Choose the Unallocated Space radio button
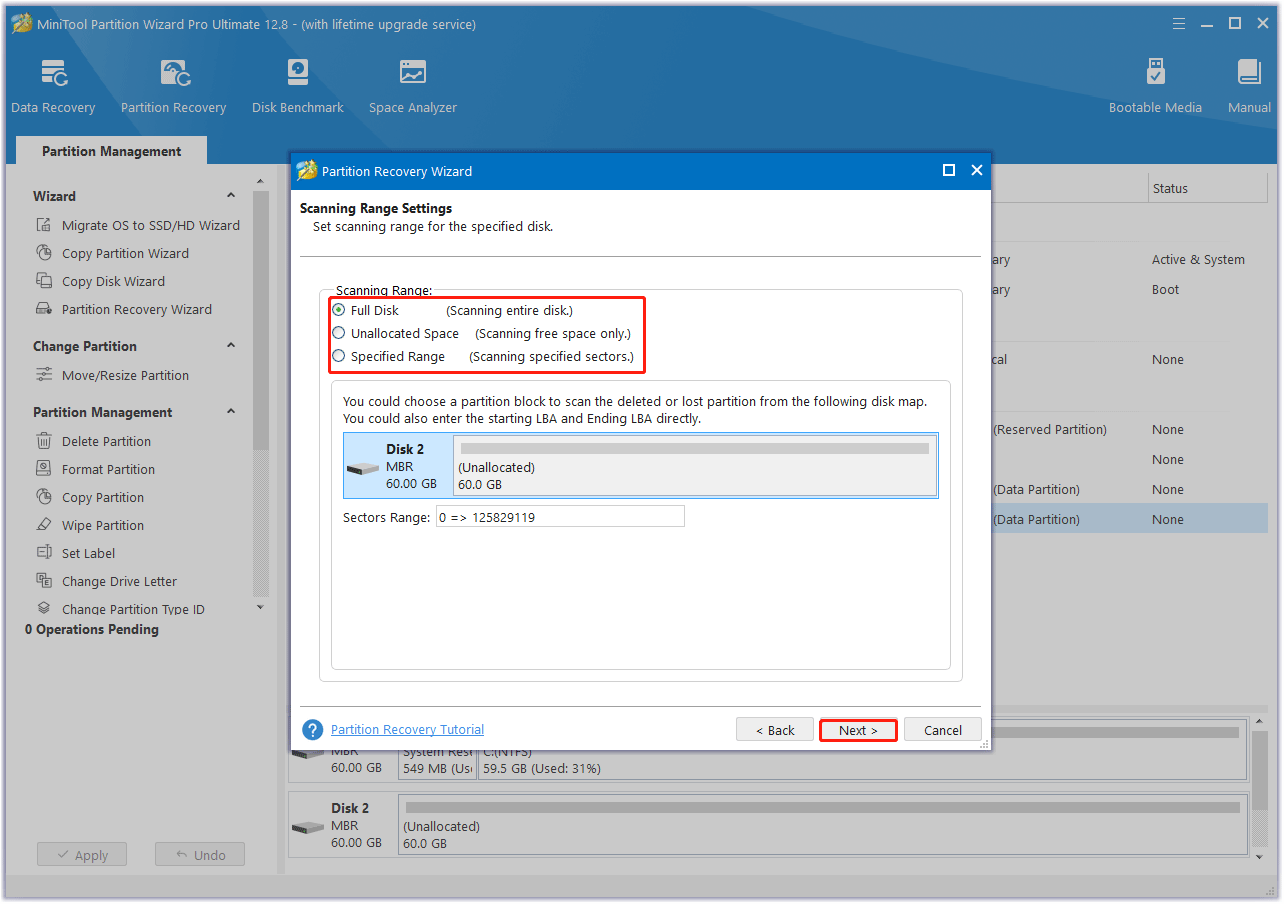Screen dimensions: 1284x904 [339, 333]
